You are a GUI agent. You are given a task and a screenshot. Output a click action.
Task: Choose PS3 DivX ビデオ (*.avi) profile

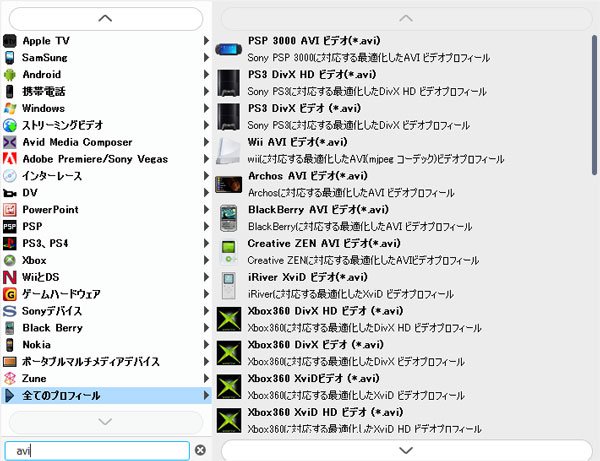[x=402, y=117]
